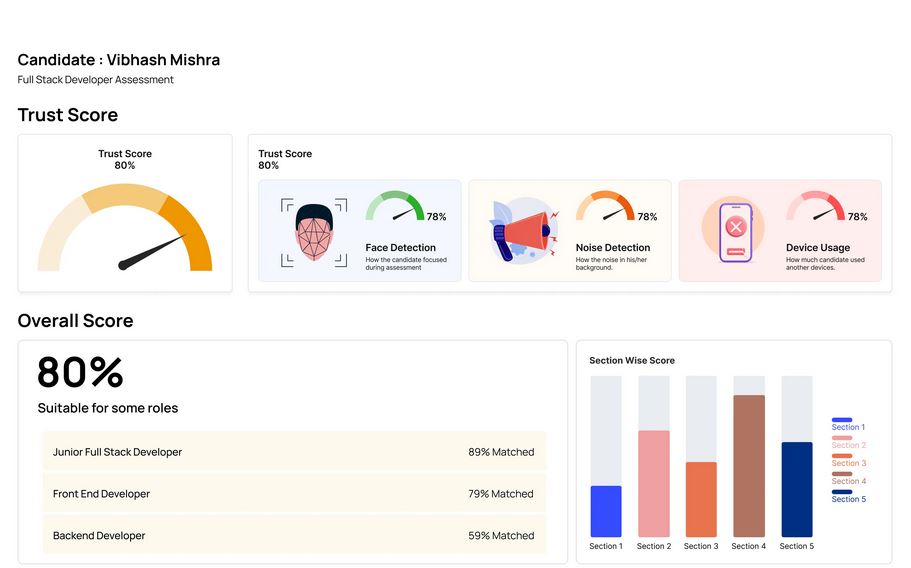The width and height of the screenshot is (911, 568).
Task: Click the Face Detection card title
Action: [x=400, y=248]
